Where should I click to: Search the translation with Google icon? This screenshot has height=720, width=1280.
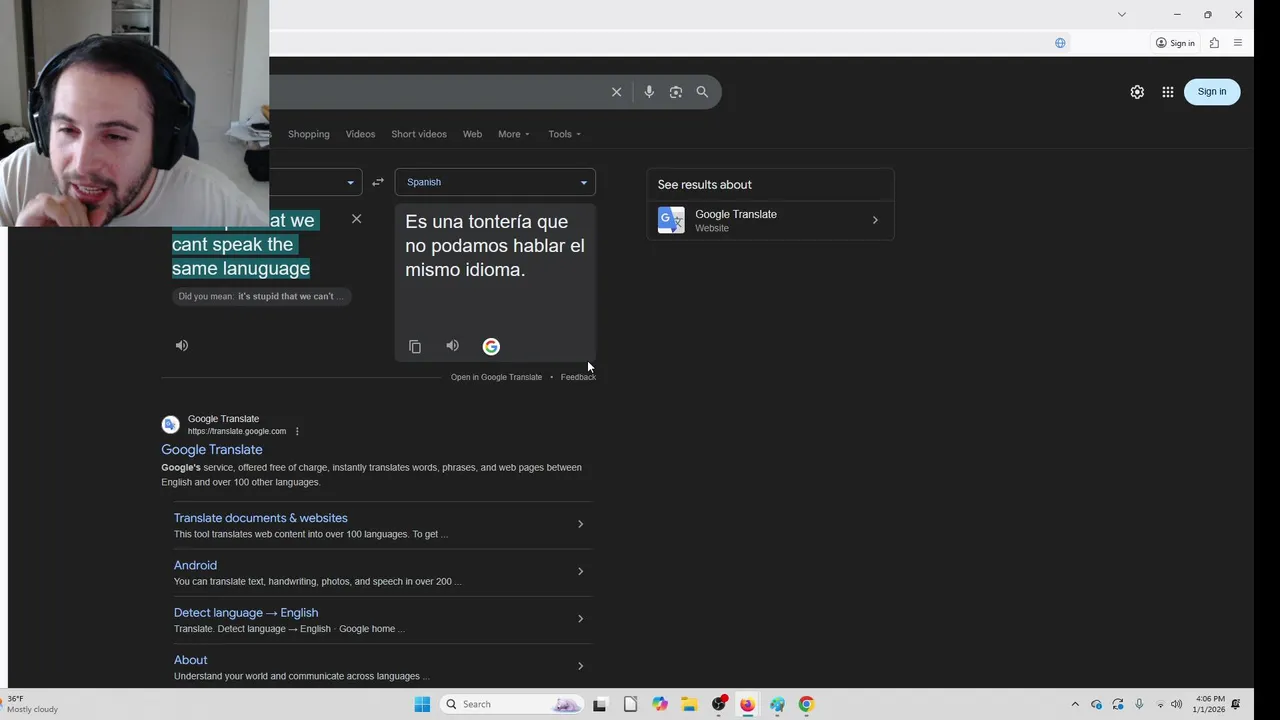click(x=491, y=346)
